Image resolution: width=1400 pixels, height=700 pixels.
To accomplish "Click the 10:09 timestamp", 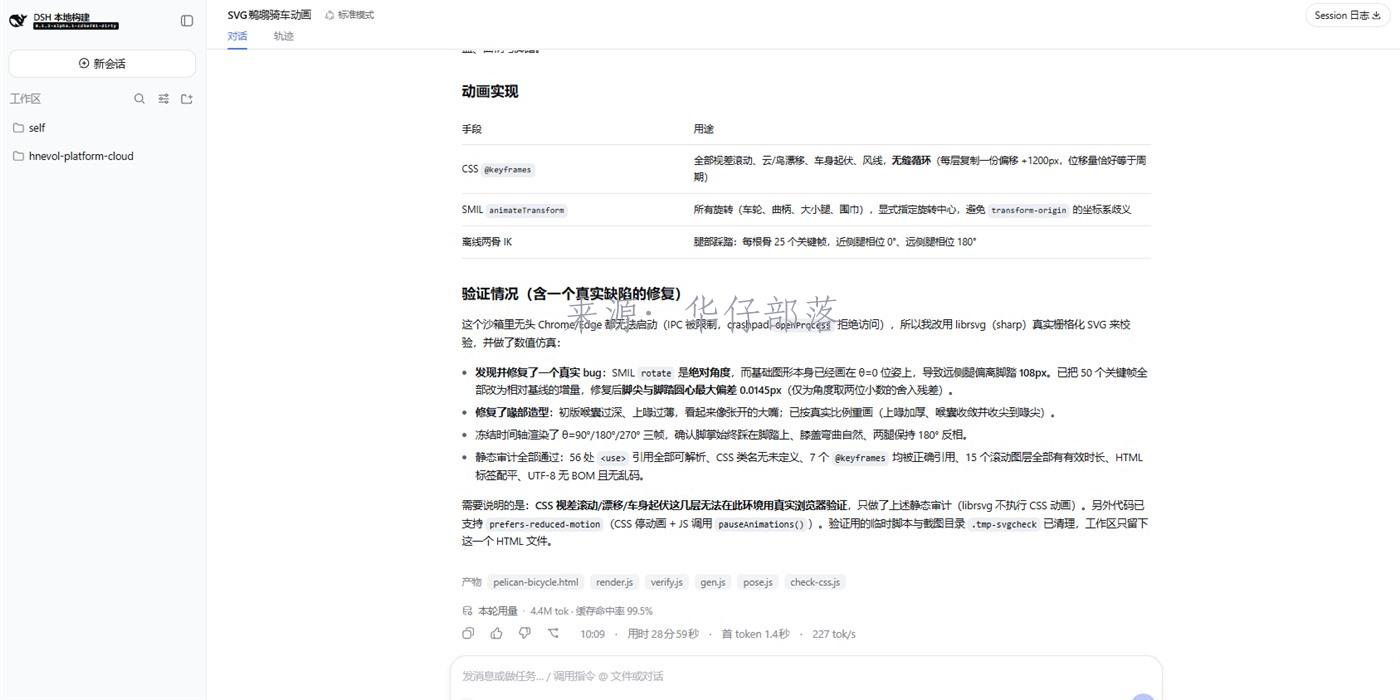I will click(593, 634).
